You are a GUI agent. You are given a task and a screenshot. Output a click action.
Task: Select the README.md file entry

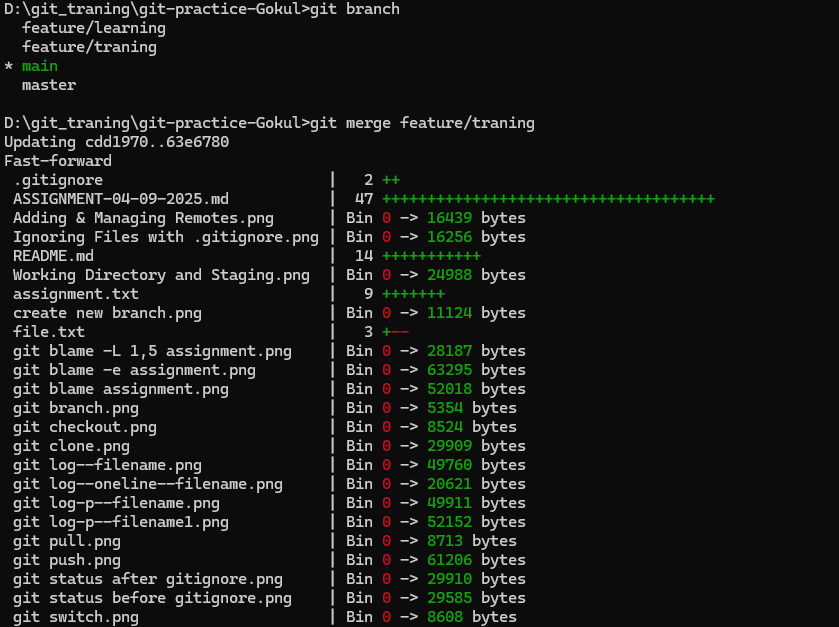(x=53, y=256)
